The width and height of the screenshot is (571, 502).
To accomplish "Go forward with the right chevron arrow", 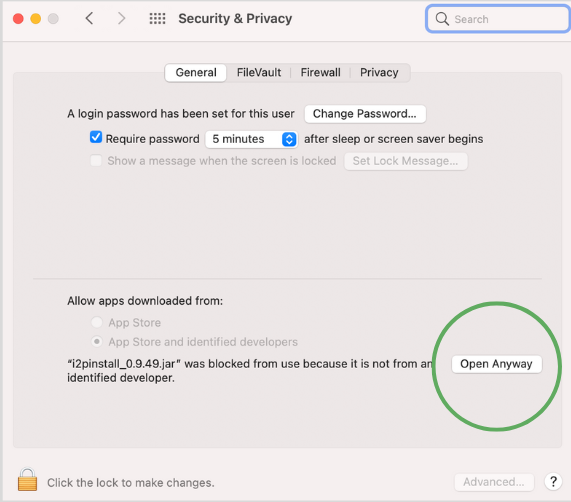I will point(121,18).
